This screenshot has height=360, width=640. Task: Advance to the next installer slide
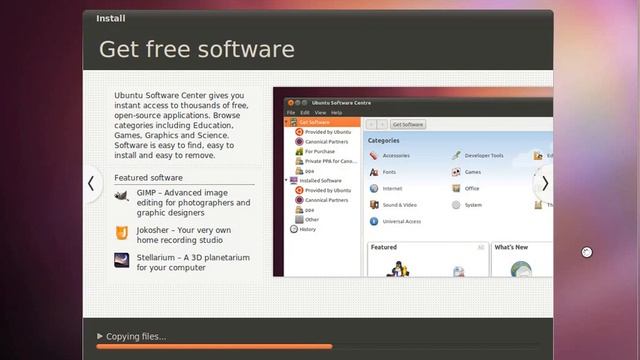(545, 184)
